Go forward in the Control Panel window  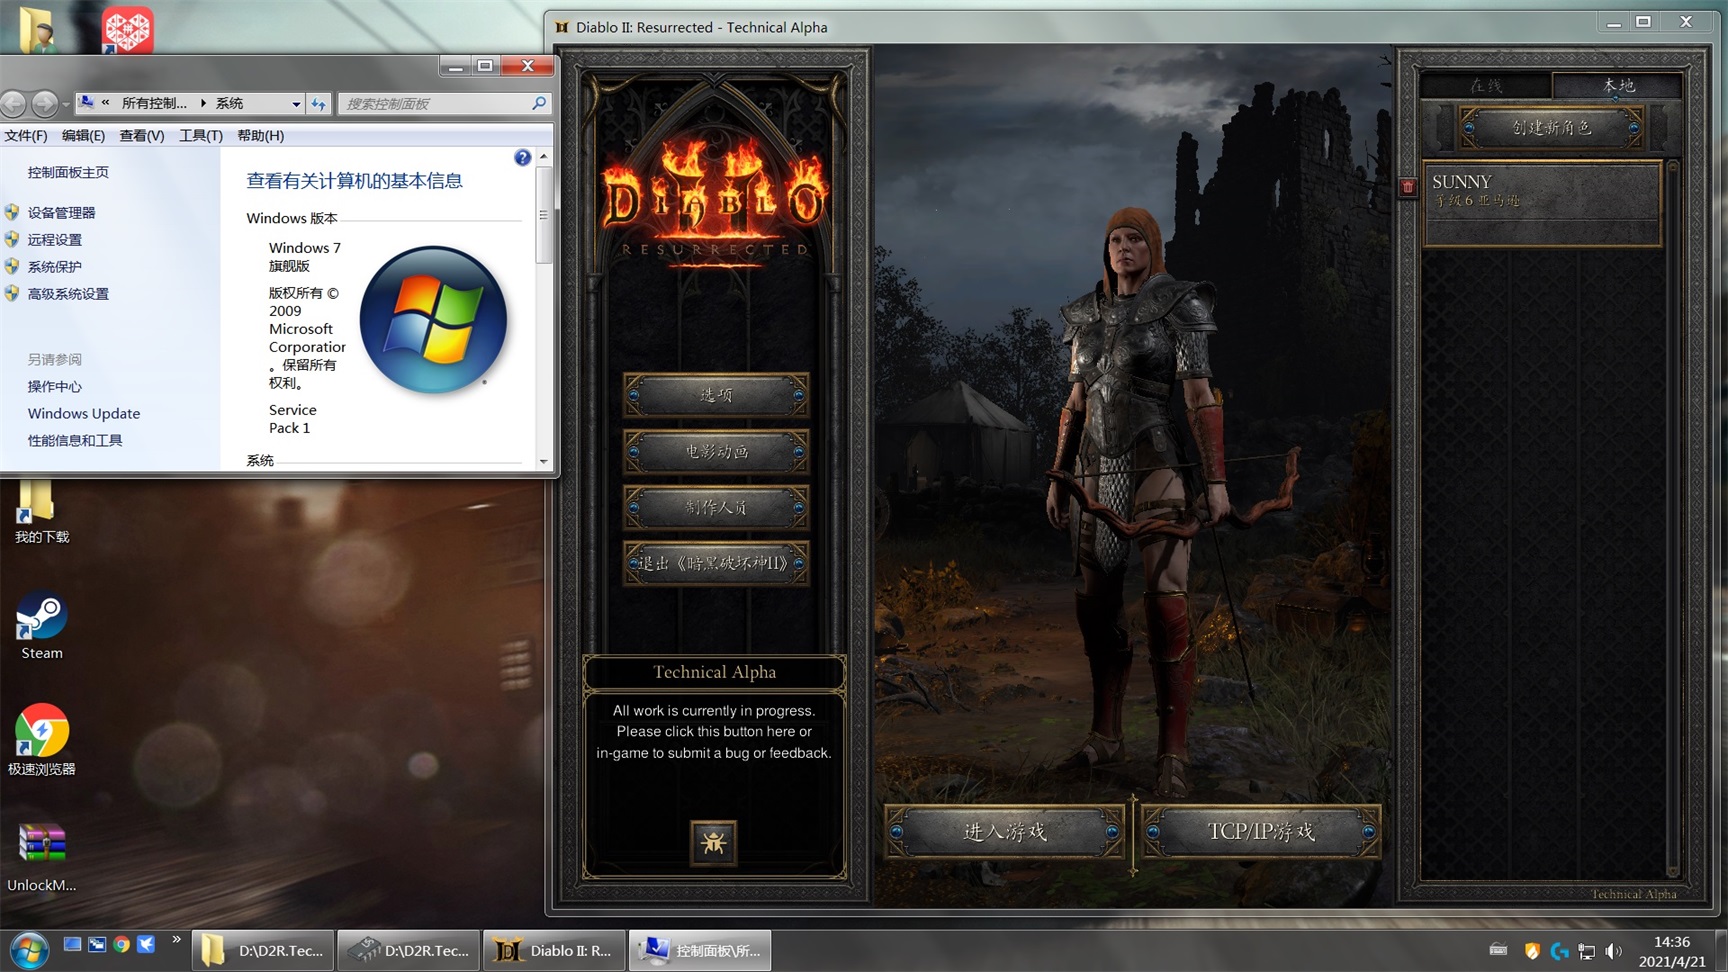(45, 103)
